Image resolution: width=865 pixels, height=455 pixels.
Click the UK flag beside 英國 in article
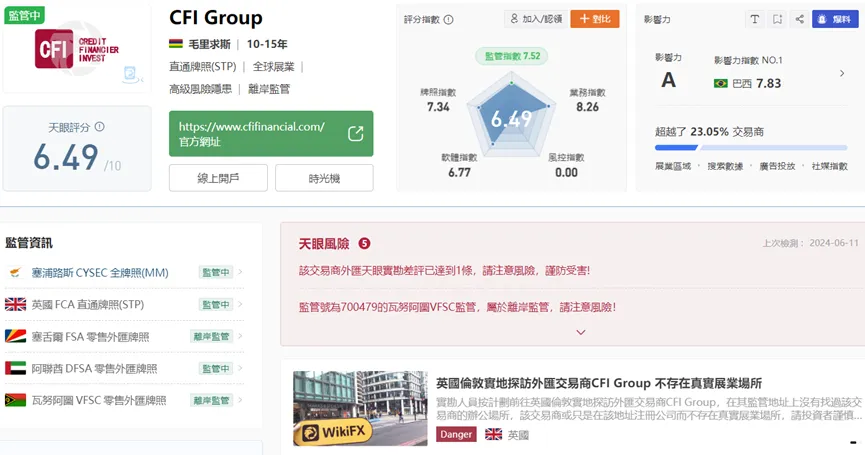pos(493,435)
